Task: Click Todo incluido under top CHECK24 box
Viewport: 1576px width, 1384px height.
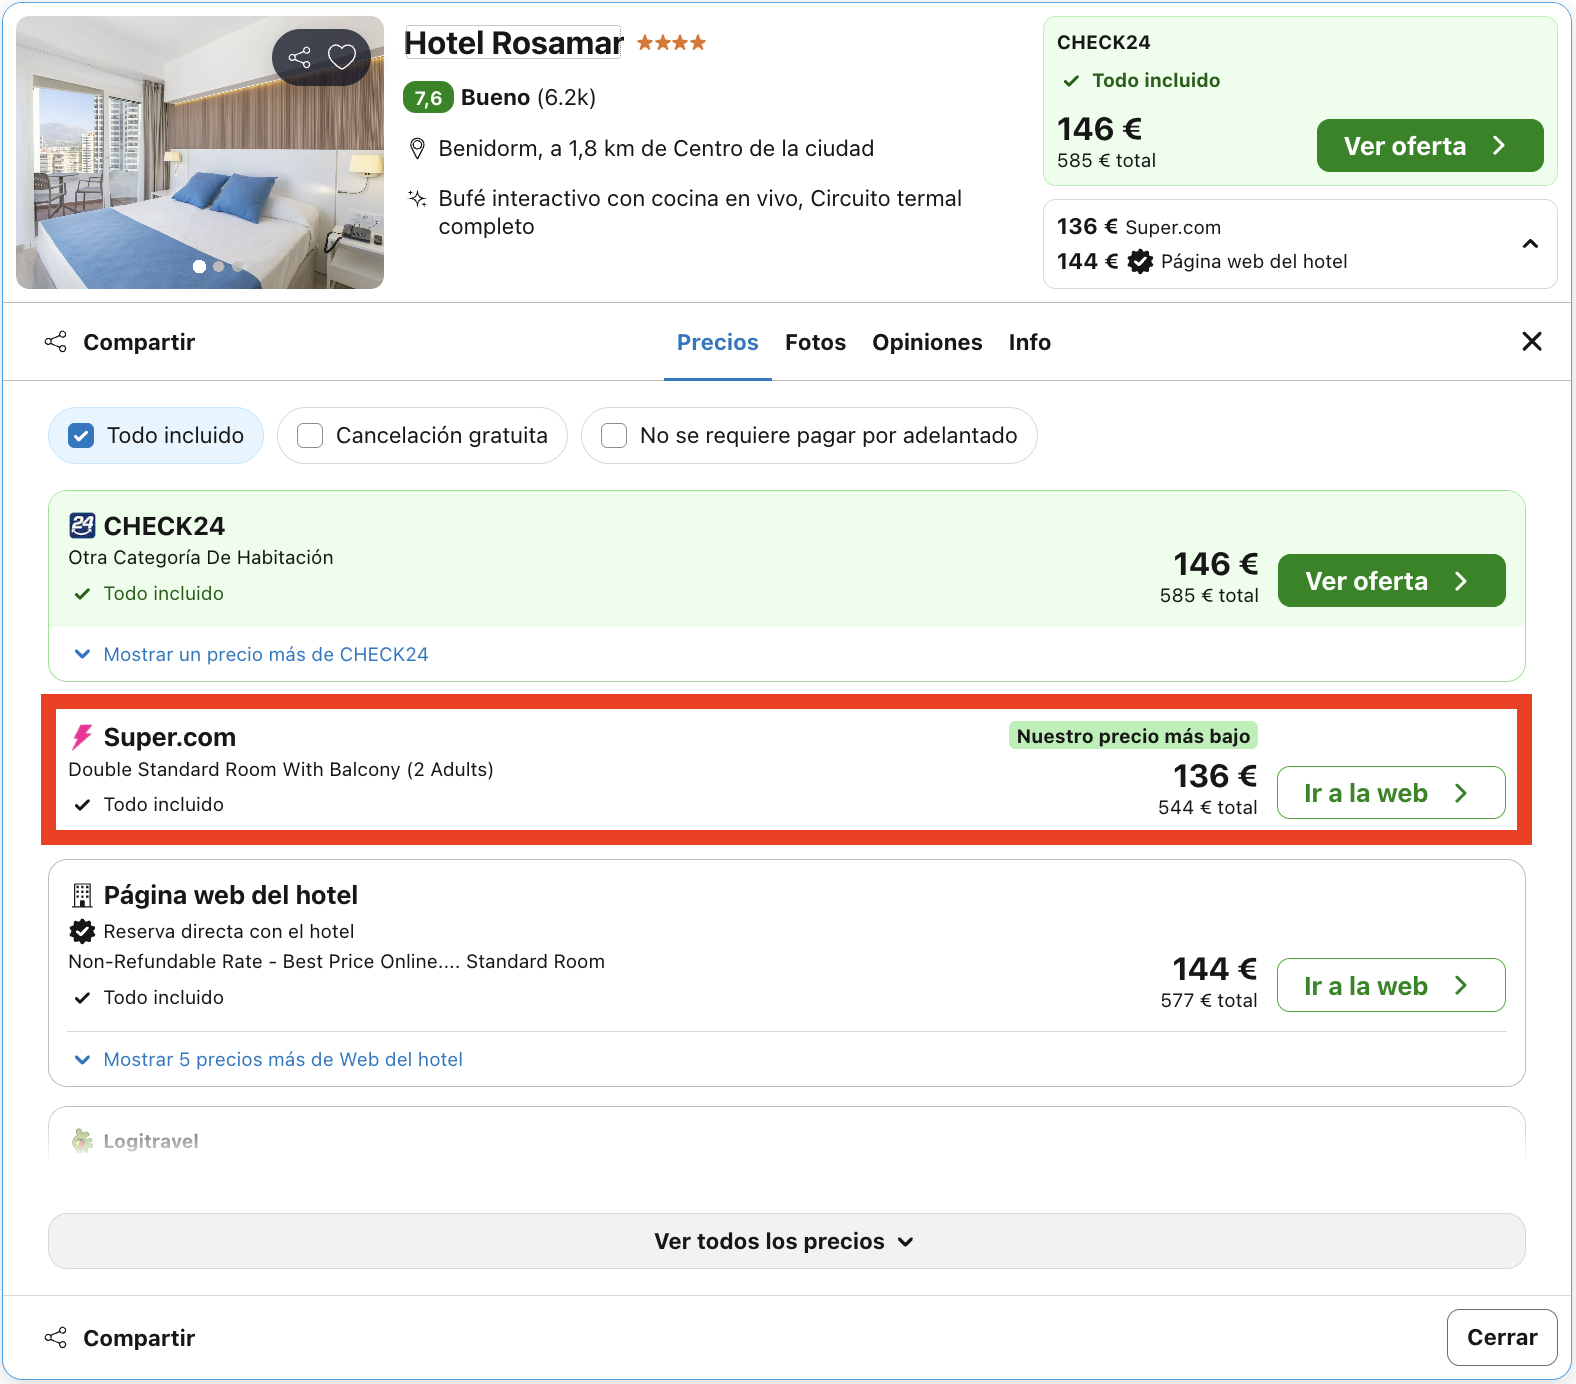Action: 1155,81
